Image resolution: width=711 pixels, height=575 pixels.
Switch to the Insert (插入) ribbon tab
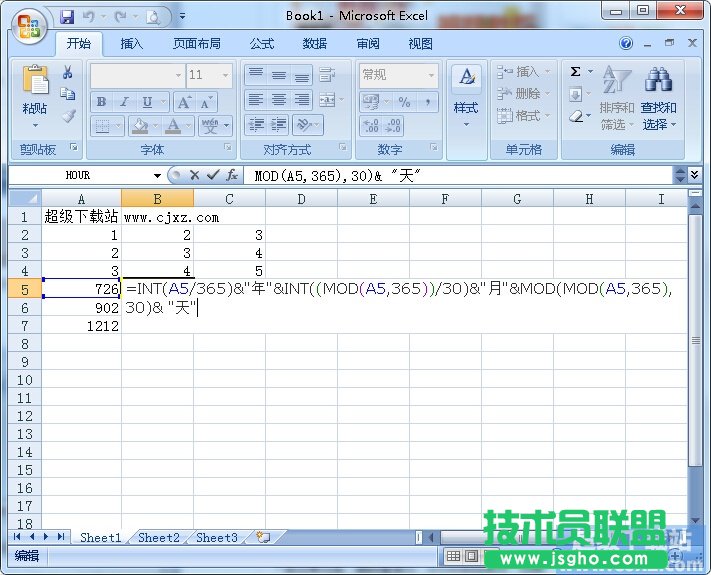[x=132, y=44]
